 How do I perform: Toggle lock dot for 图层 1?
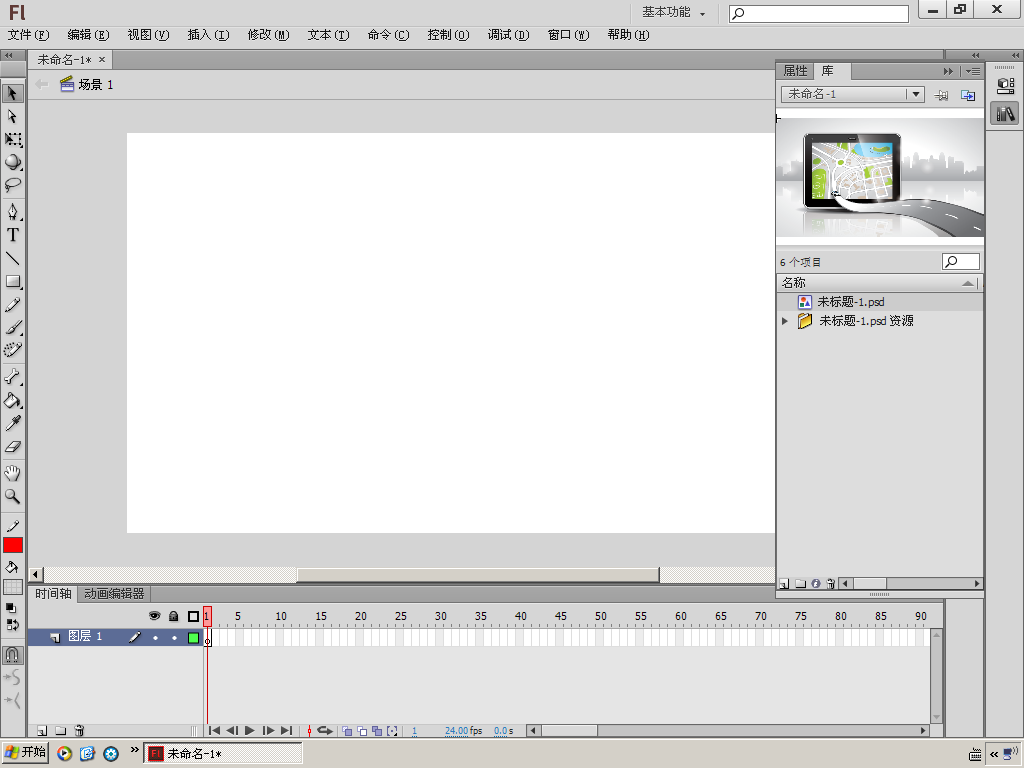(x=174, y=637)
